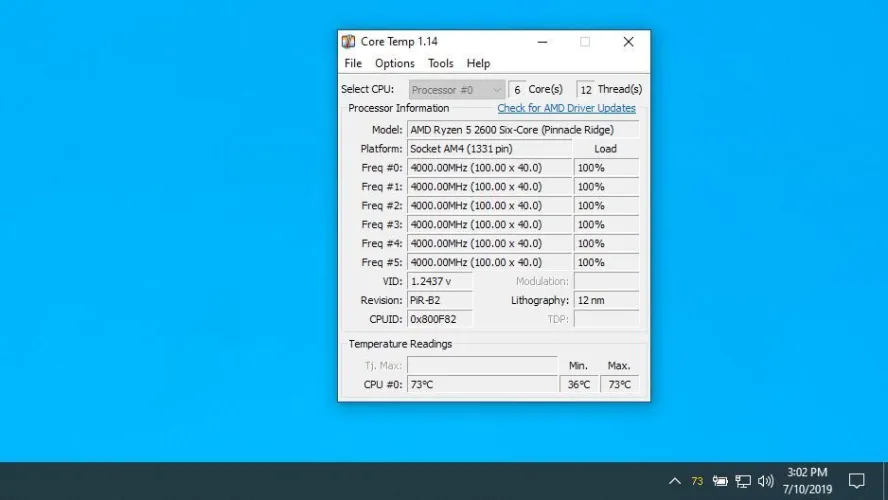Open the Action Center notification icon
This screenshot has width=888, height=500.
856,481
